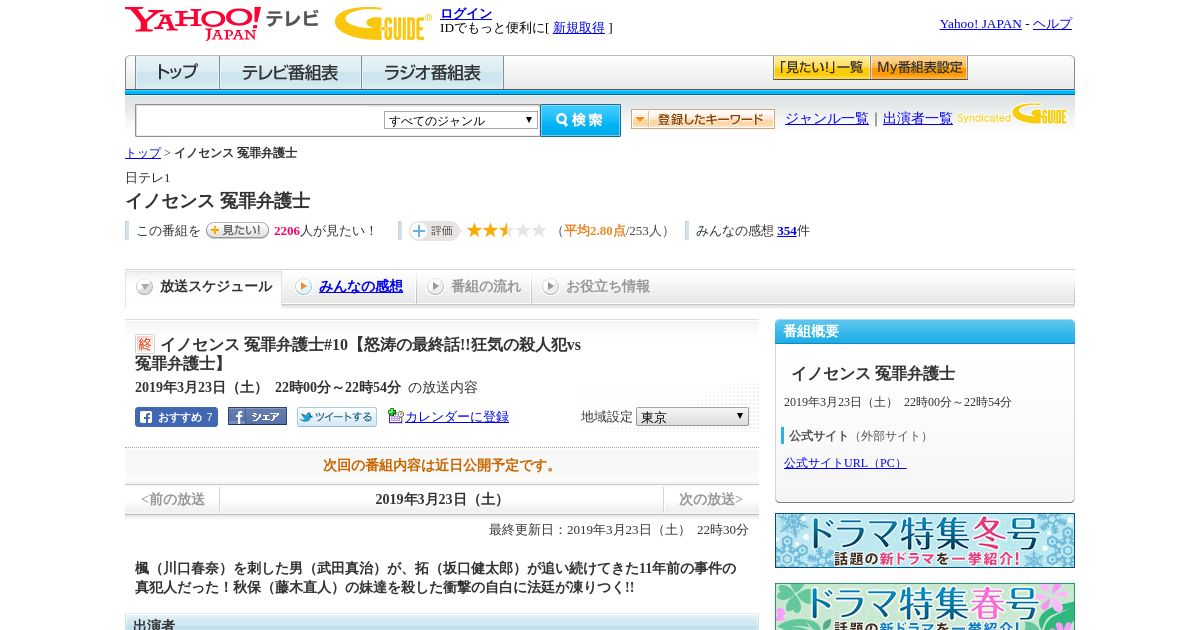Click the トップ breadcrumb link
Image resolution: width=1200 pixels, height=630 pixels.
coord(143,153)
